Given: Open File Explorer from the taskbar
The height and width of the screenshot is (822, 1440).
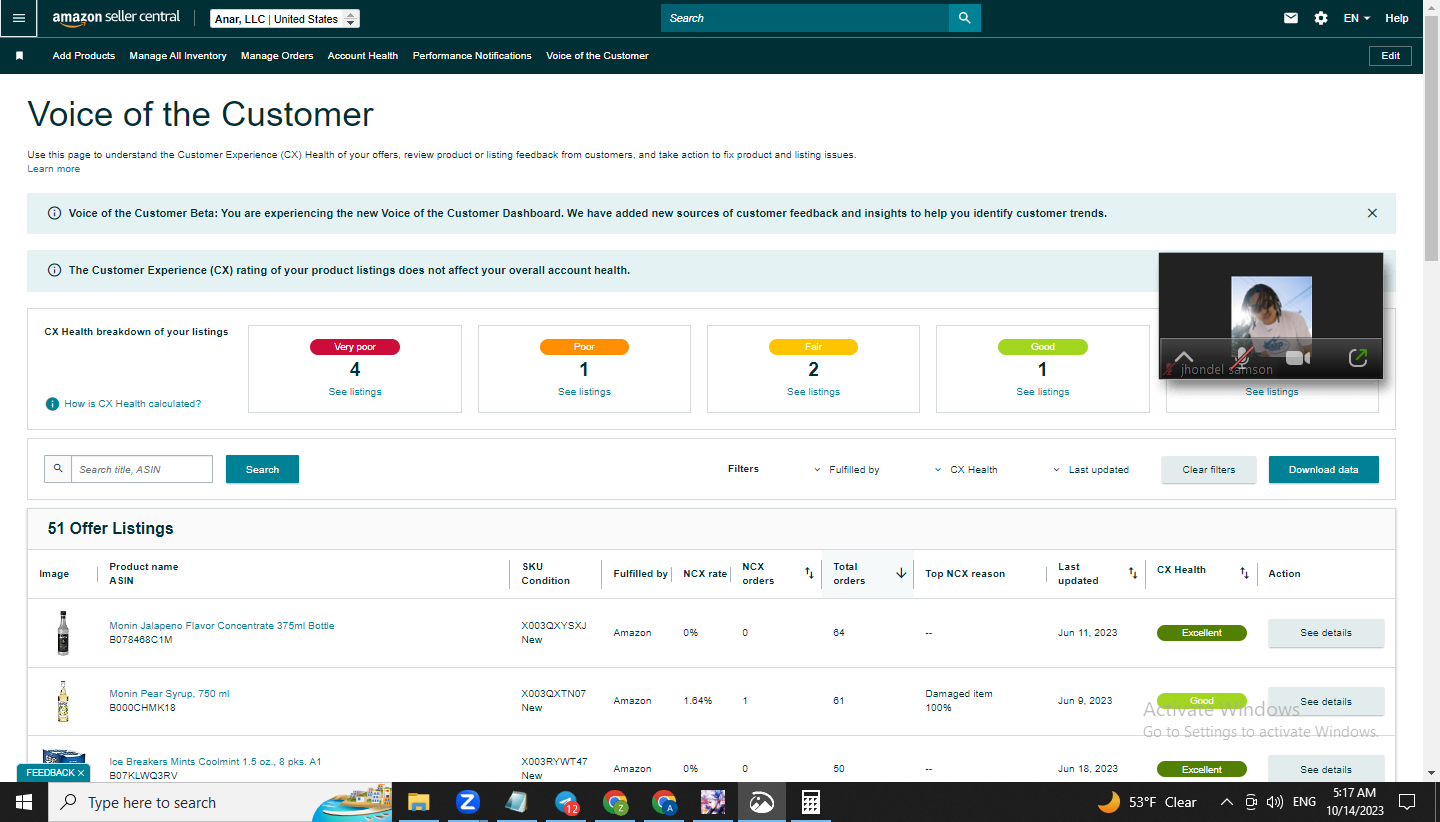Looking at the screenshot, I should (x=418, y=802).
